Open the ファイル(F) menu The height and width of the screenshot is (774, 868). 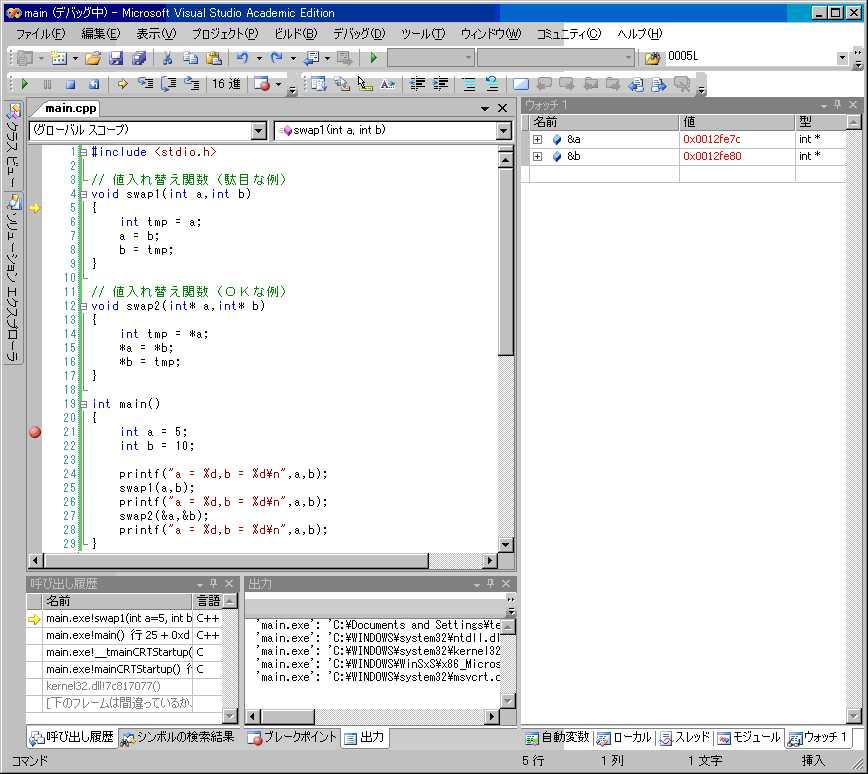[x=40, y=34]
